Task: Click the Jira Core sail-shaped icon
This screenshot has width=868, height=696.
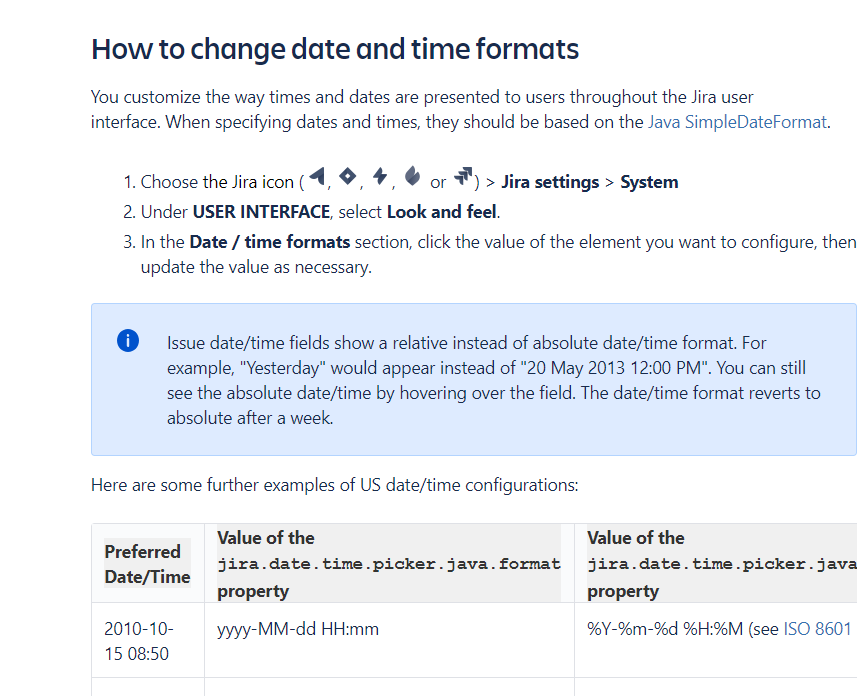Action: click(317, 176)
